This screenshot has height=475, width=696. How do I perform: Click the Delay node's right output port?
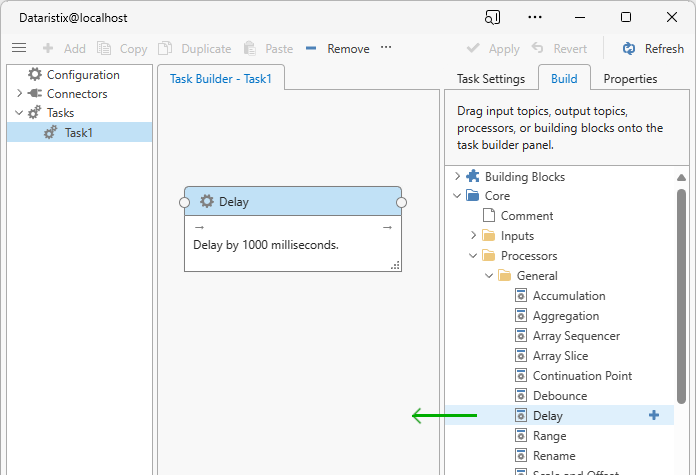(x=402, y=202)
